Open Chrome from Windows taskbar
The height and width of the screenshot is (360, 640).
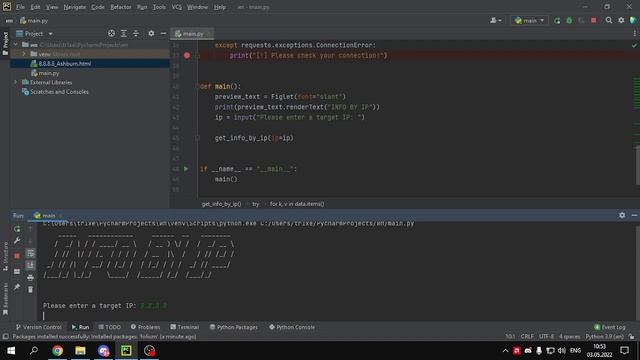click(58, 351)
